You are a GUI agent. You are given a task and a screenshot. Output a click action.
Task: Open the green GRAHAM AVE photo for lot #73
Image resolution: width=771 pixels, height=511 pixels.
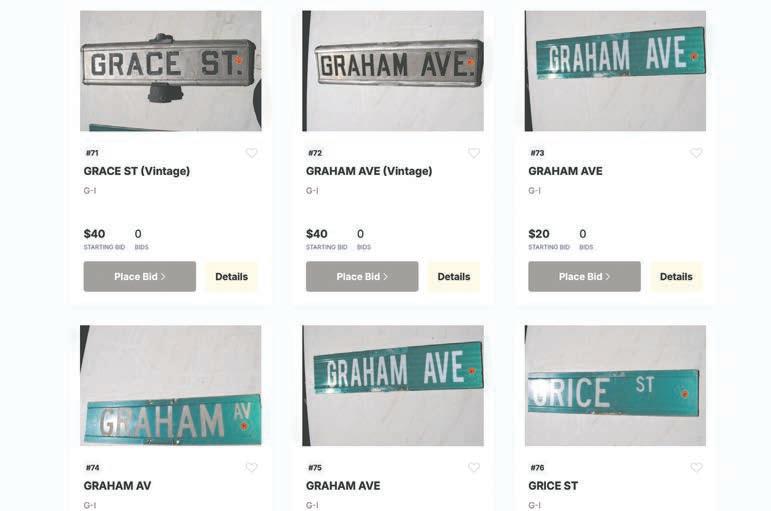pyautogui.click(x=615, y=71)
